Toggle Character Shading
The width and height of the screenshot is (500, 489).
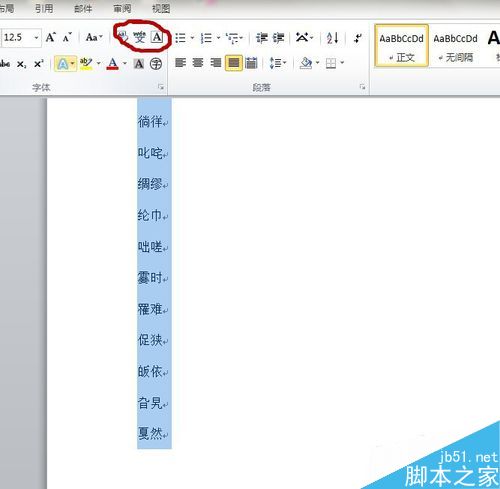point(139,63)
